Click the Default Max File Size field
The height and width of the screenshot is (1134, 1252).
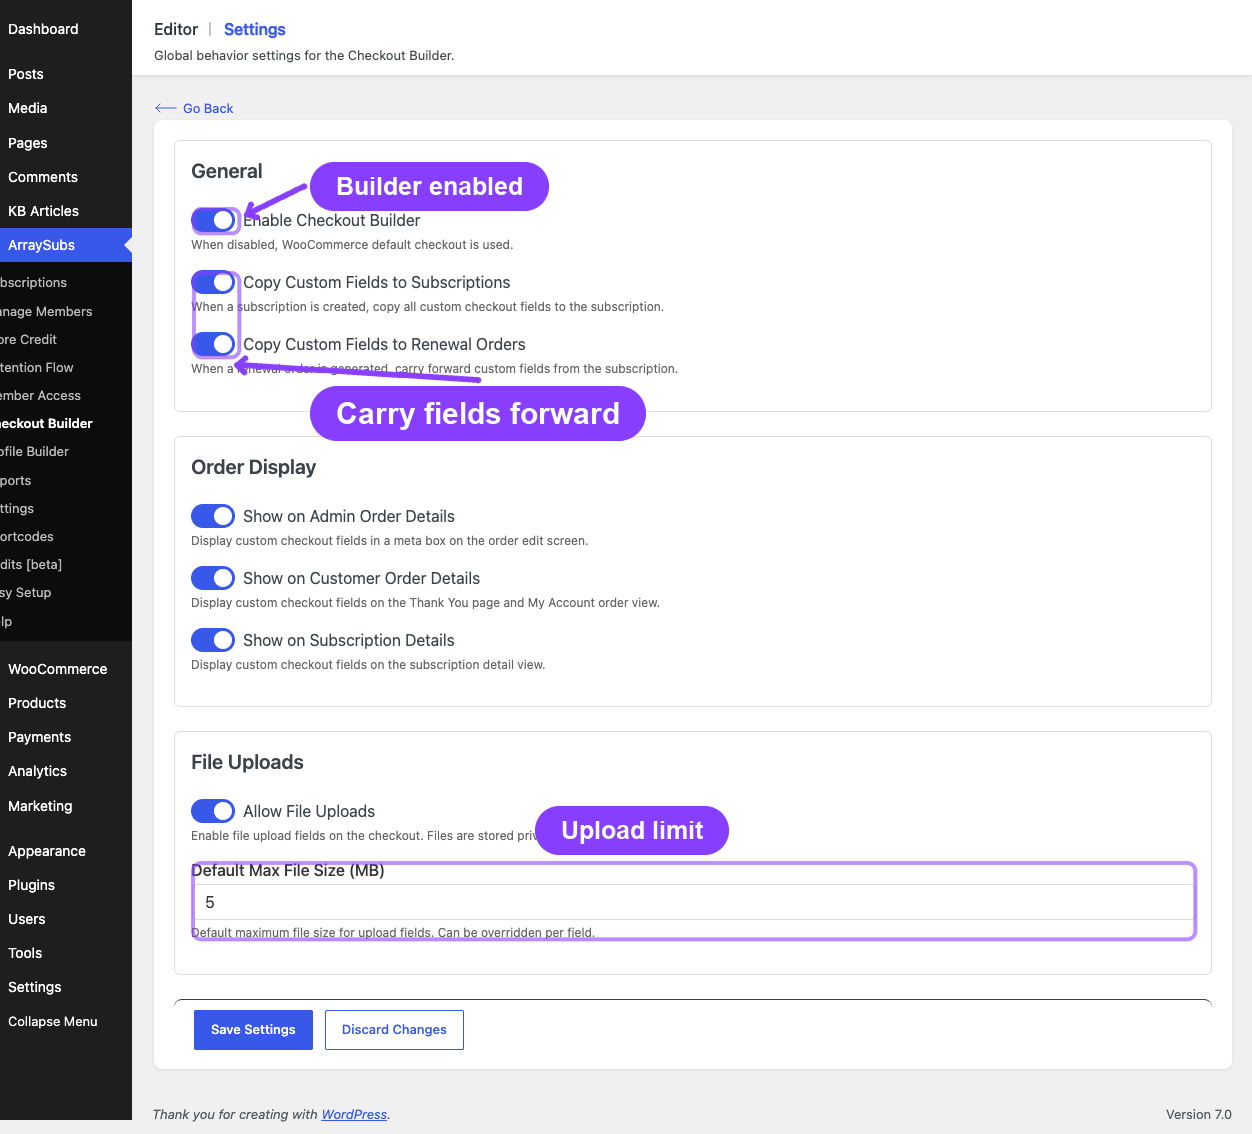[693, 902]
